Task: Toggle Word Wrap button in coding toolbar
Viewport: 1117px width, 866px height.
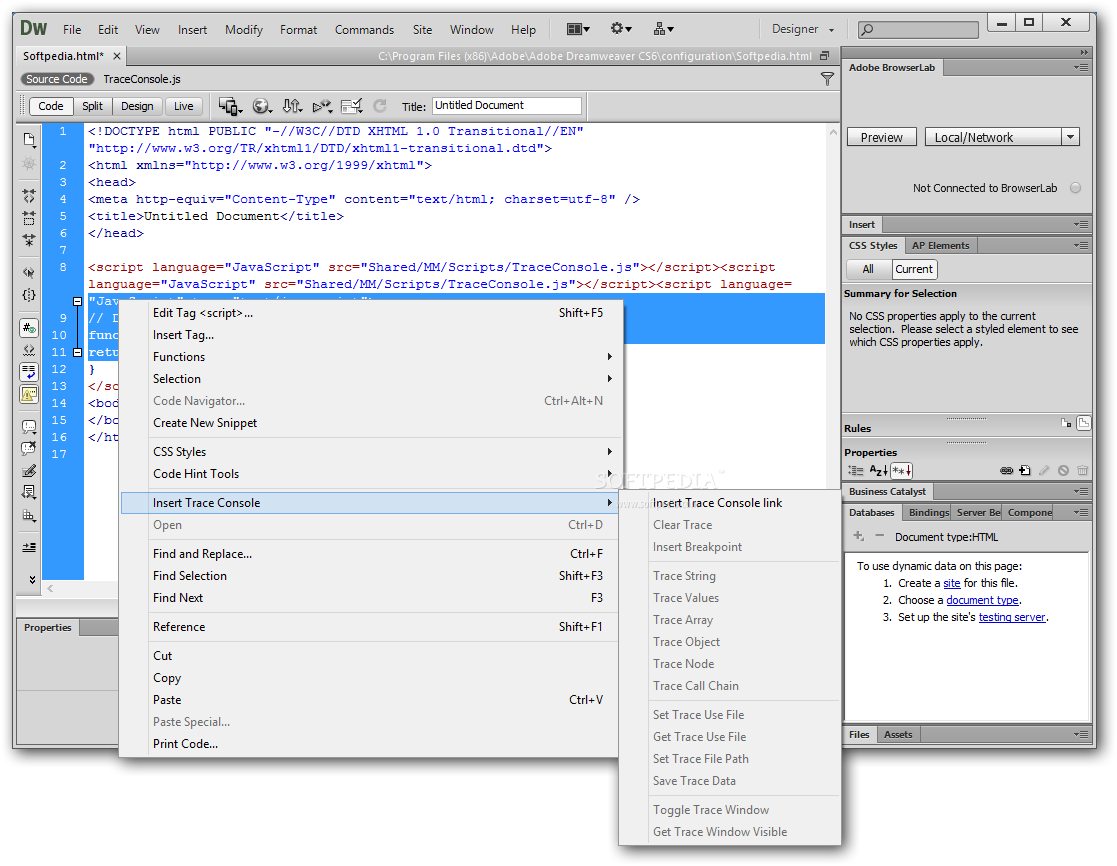Action: point(28,372)
